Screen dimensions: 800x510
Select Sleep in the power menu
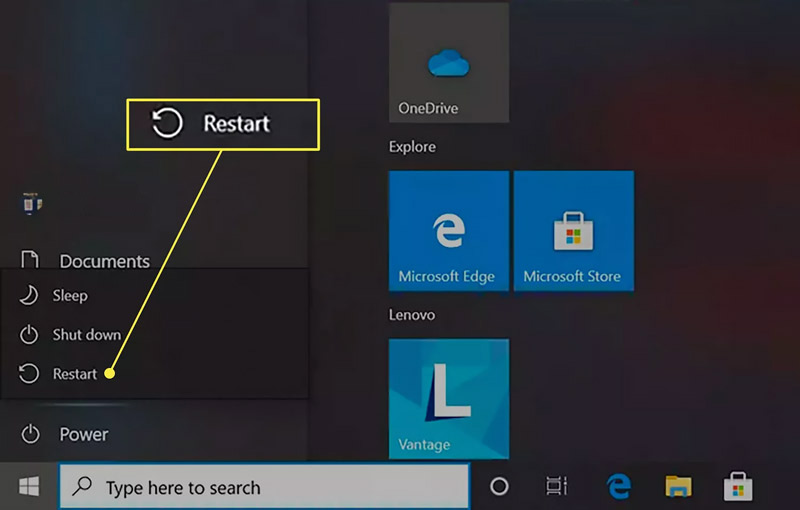tap(155, 296)
